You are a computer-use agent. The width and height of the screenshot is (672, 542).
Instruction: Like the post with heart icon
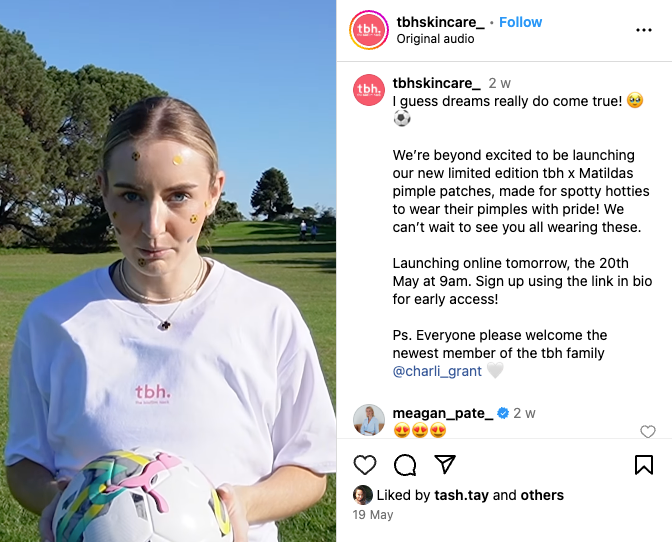pyautogui.click(x=365, y=464)
